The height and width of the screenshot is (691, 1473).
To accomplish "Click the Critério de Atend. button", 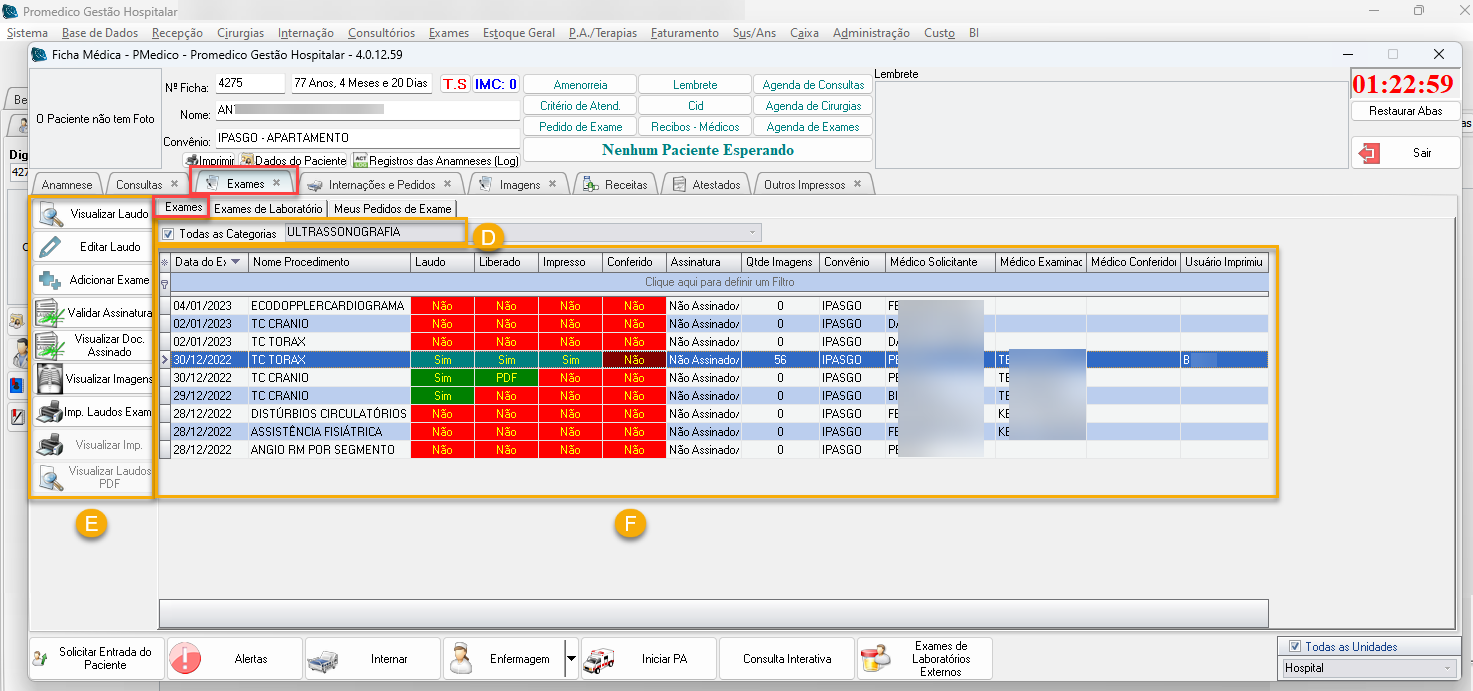I will coord(580,106).
